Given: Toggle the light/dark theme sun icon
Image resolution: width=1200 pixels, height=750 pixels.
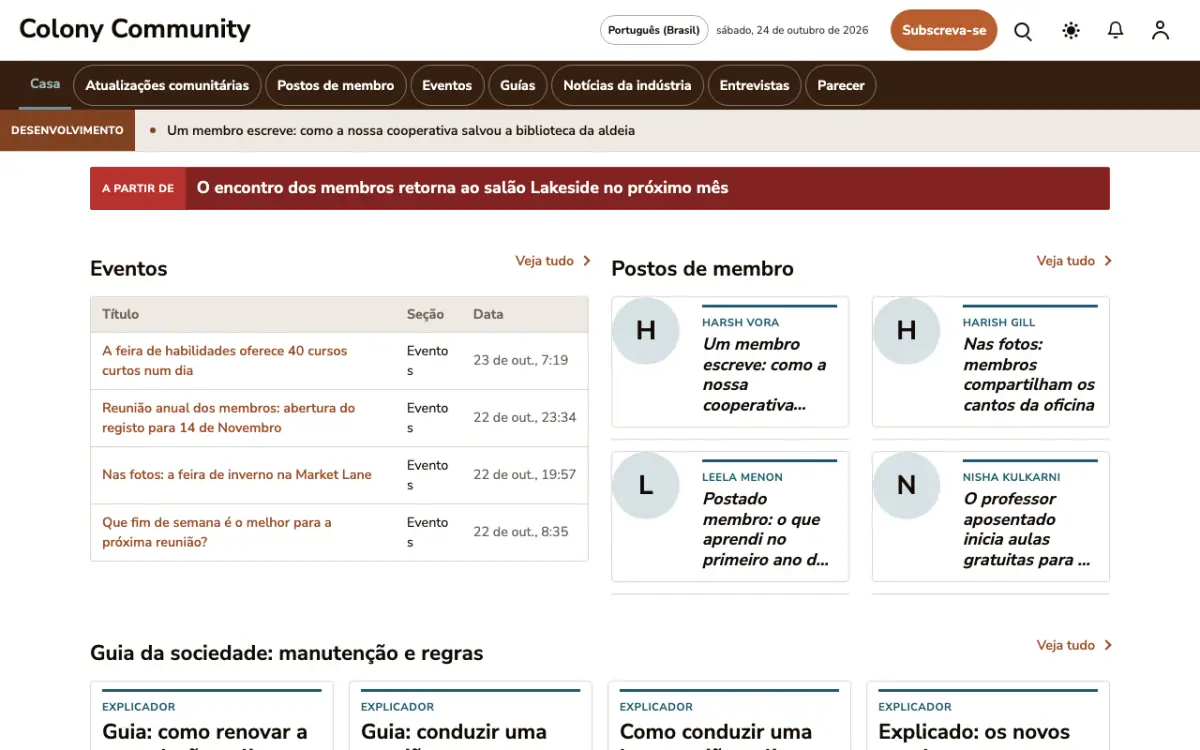Looking at the screenshot, I should tap(1071, 31).
